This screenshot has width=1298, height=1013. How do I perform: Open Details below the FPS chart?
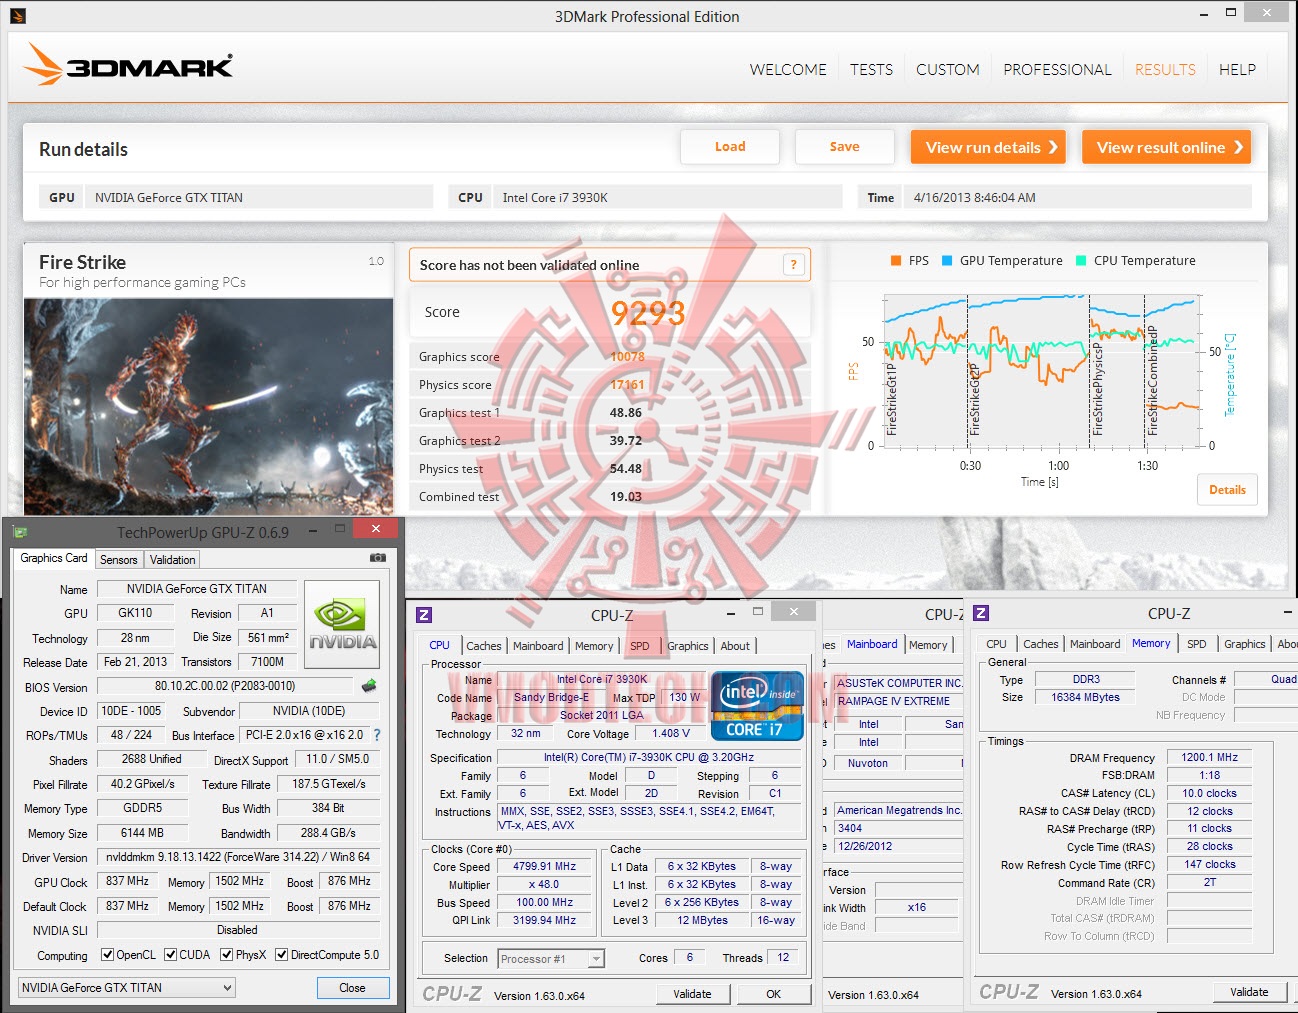click(1227, 490)
